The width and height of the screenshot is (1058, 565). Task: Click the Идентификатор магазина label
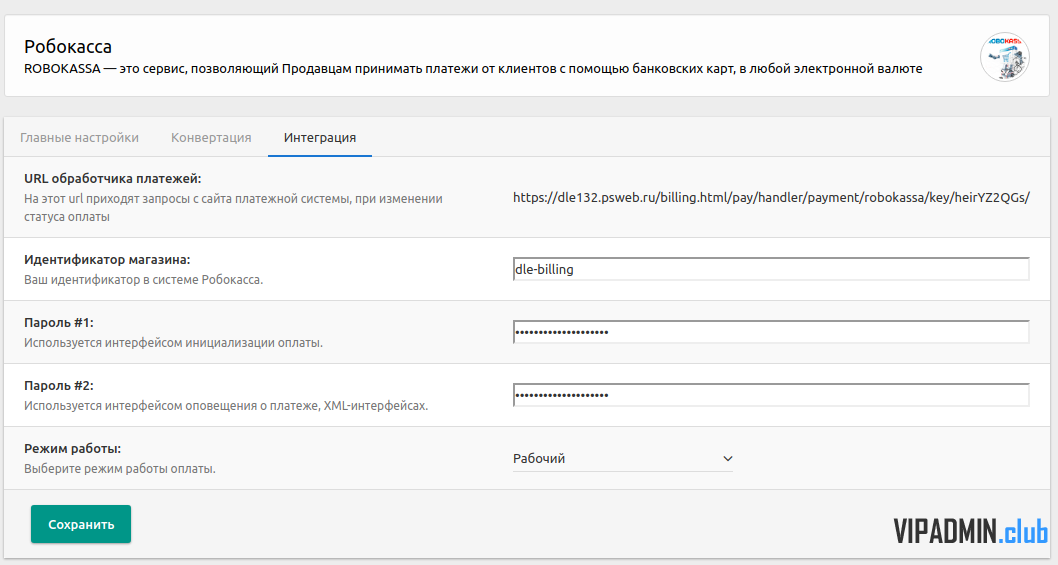click(x=107, y=260)
